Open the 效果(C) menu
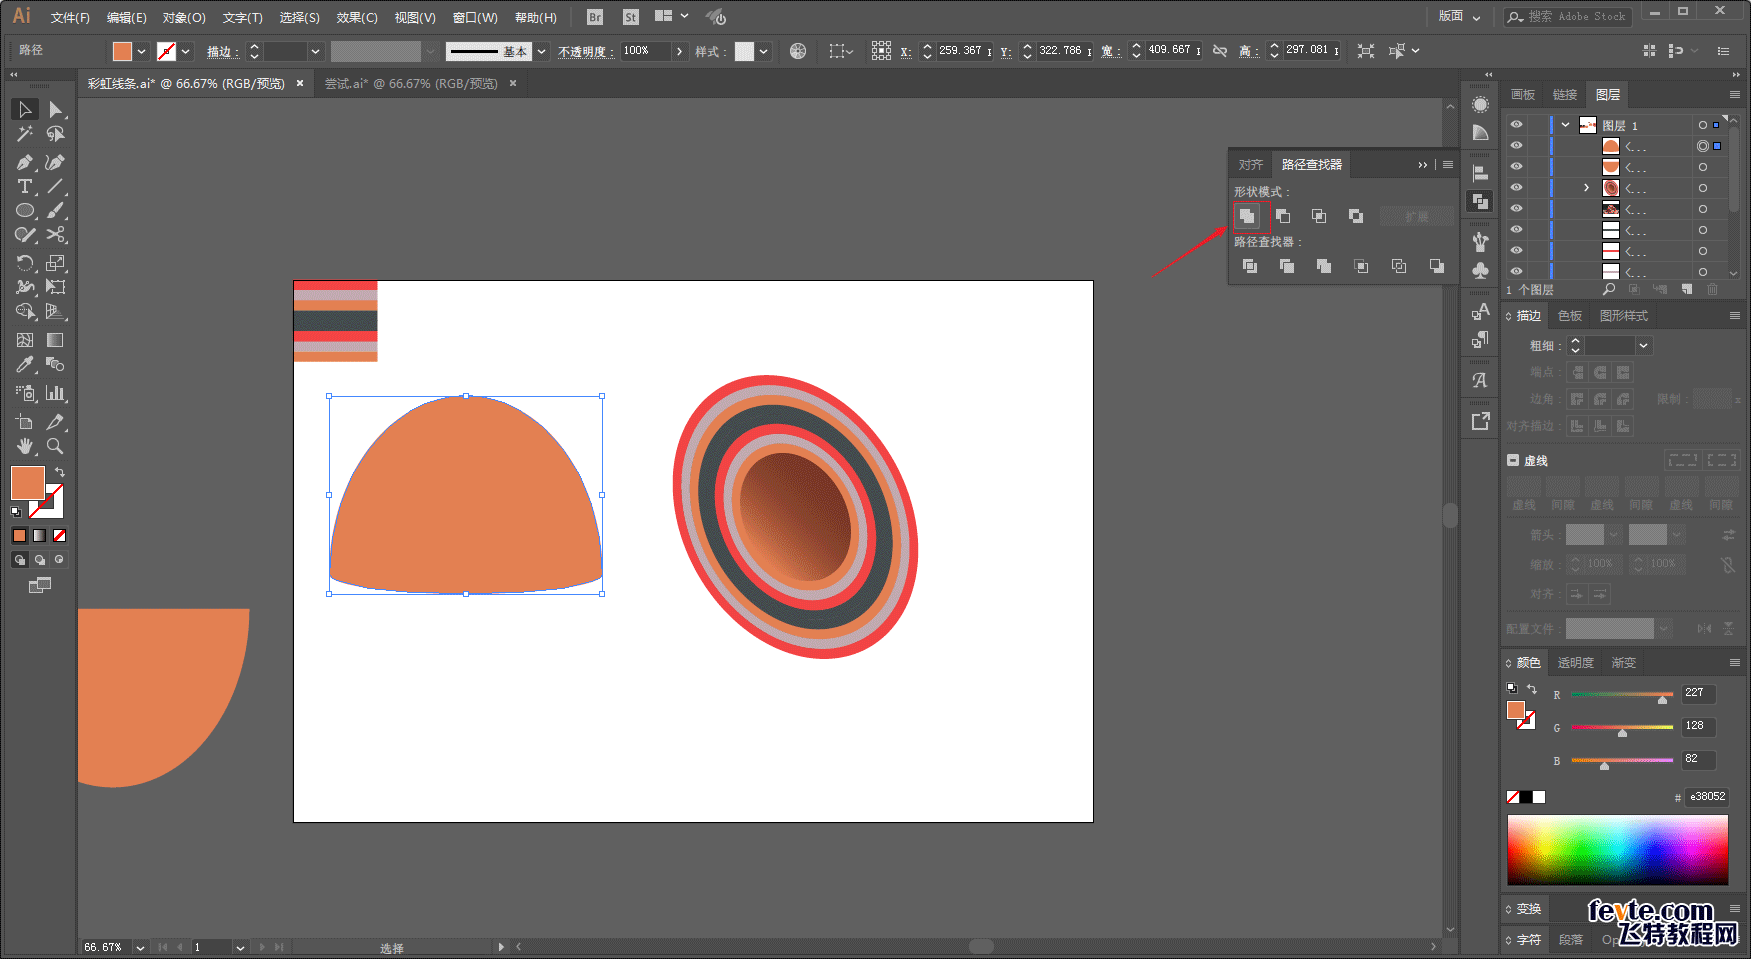This screenshot has width=1751, height=959. tap(357, 17)
